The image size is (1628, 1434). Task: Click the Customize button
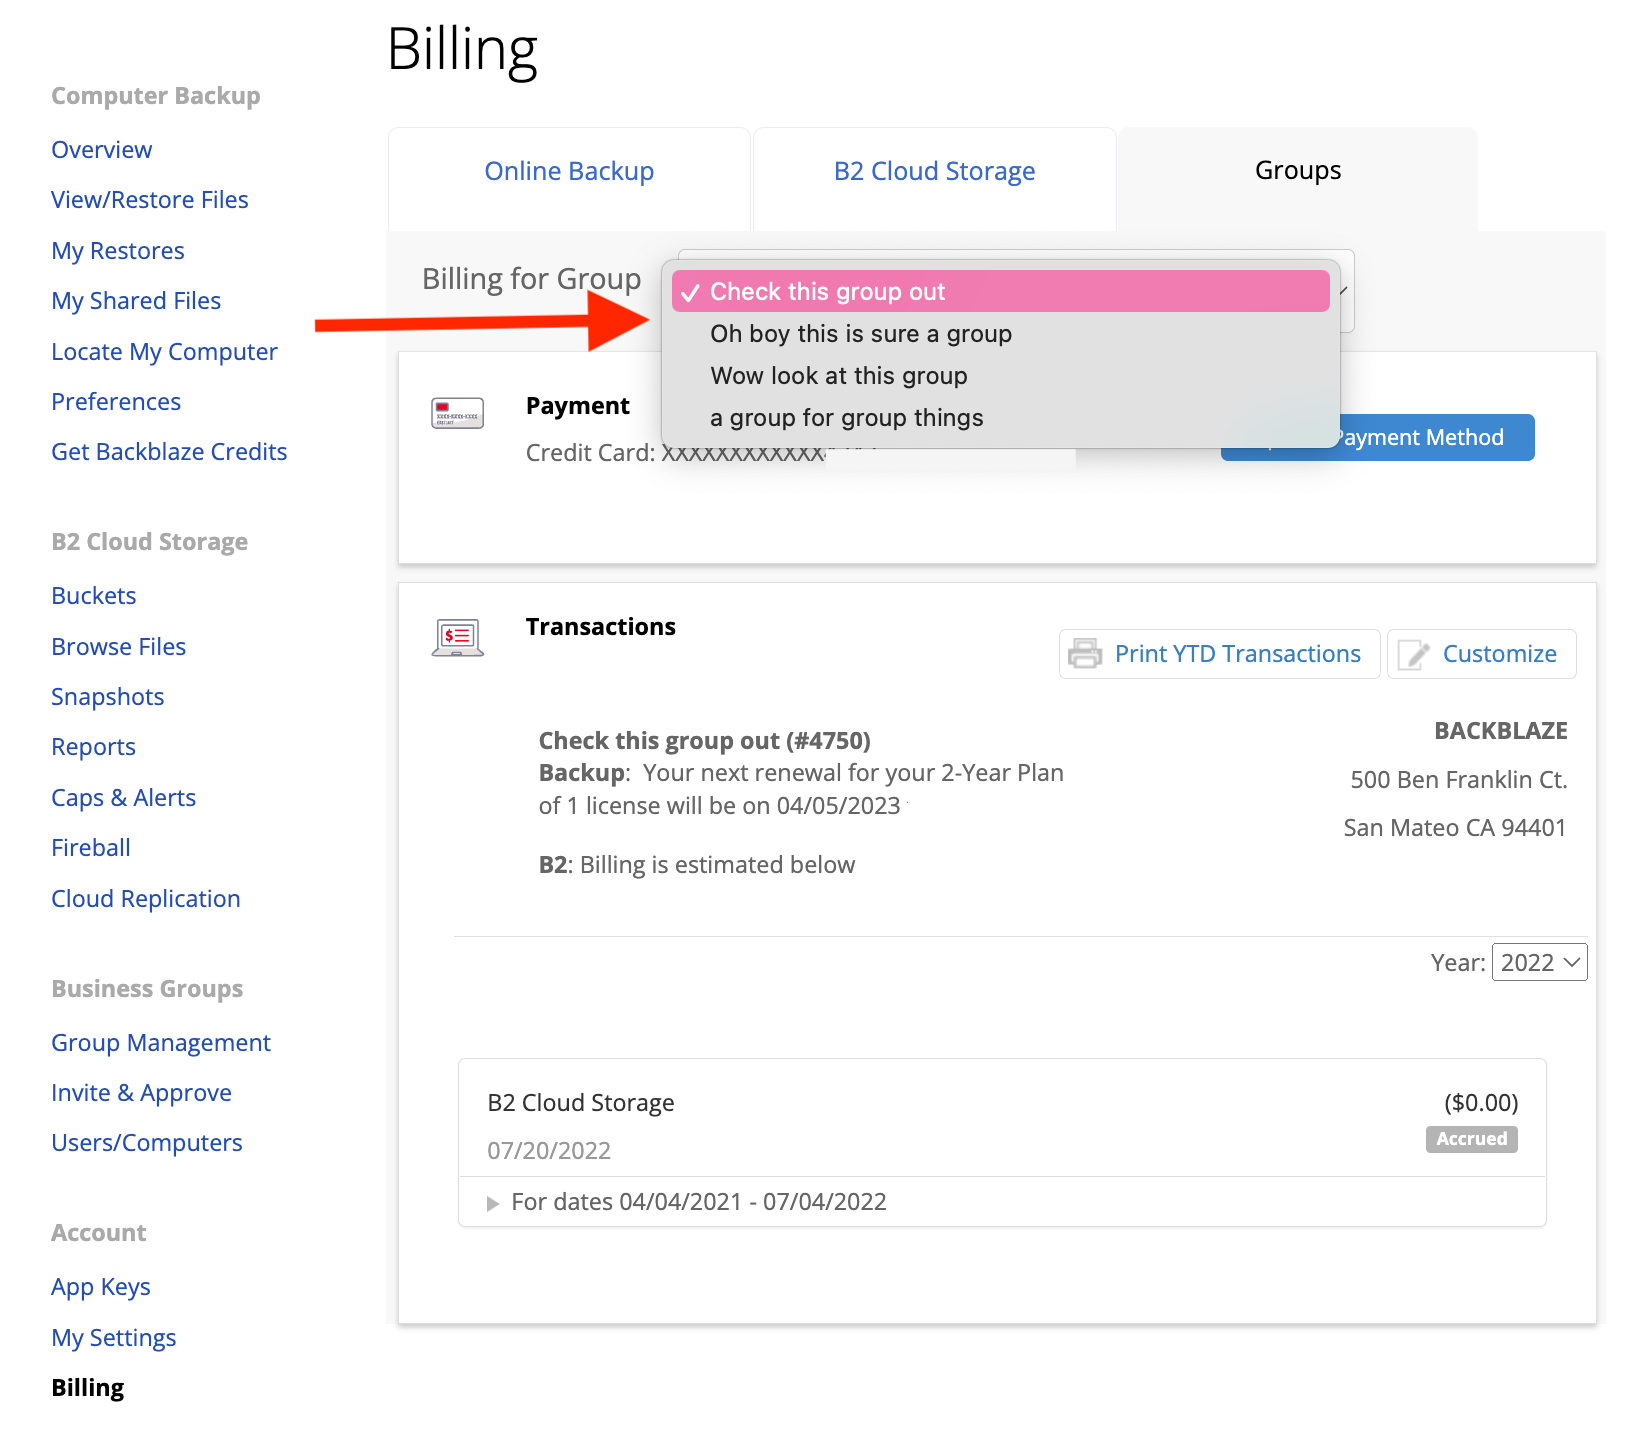(x=1481, y=654)
